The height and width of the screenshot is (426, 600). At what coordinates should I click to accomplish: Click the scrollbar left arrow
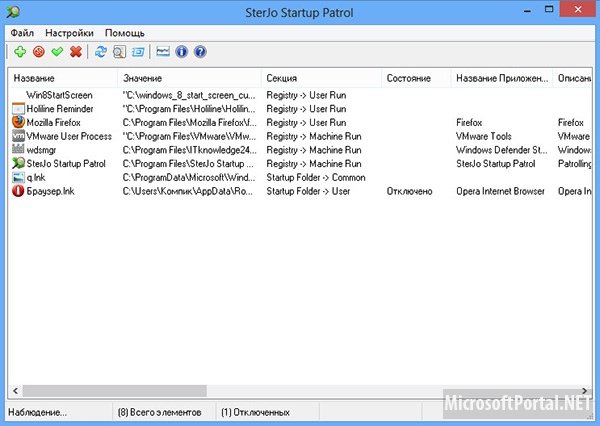[15, 391]
